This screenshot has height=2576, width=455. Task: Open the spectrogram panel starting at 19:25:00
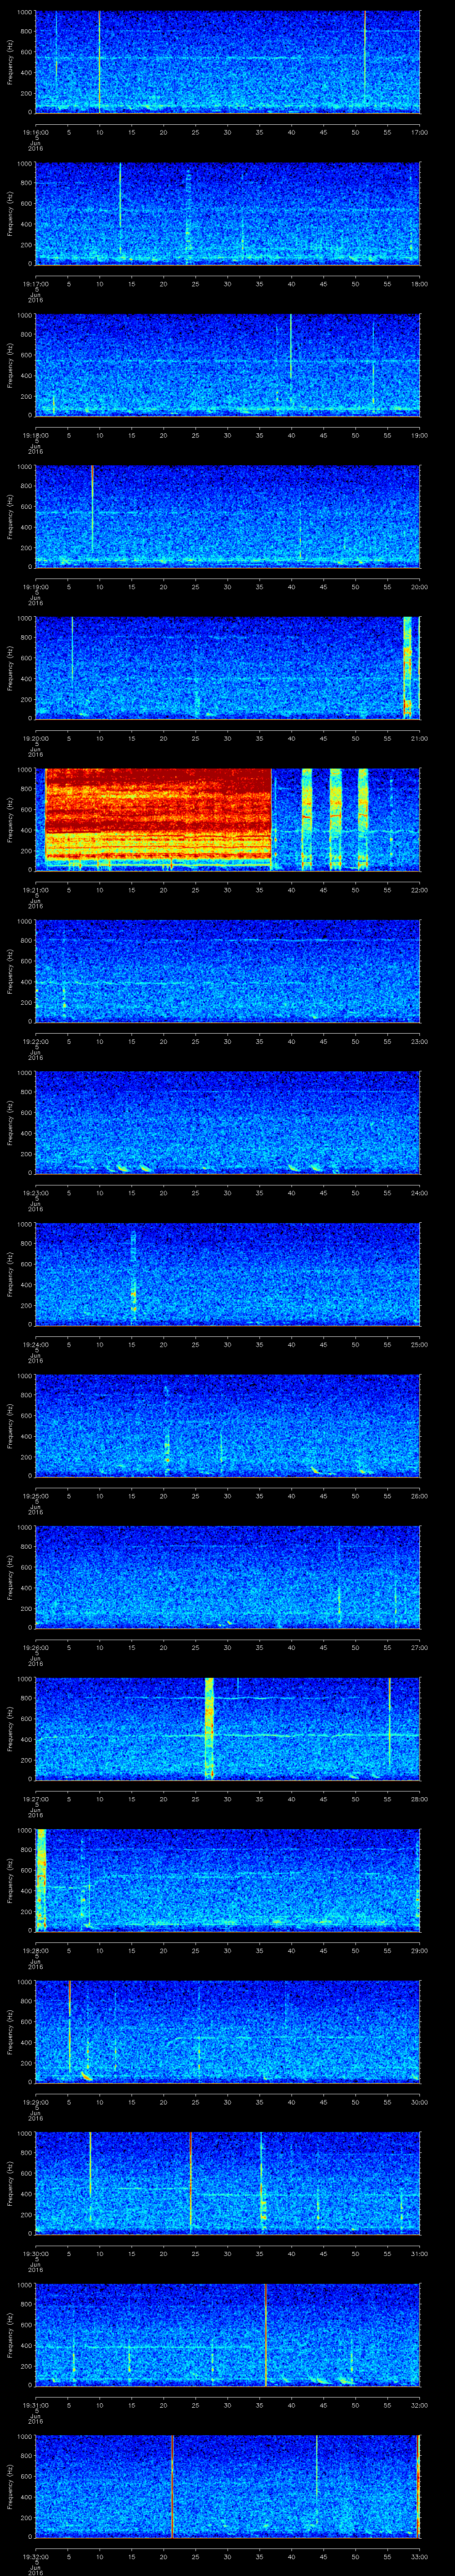(228, 1425)
